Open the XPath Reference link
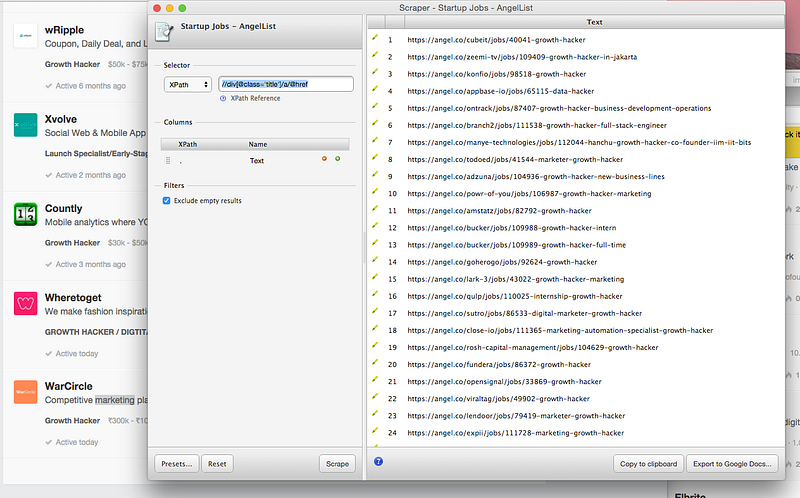Image resolution: width=800 pixels, height=498 pixels. click(255, 98)
